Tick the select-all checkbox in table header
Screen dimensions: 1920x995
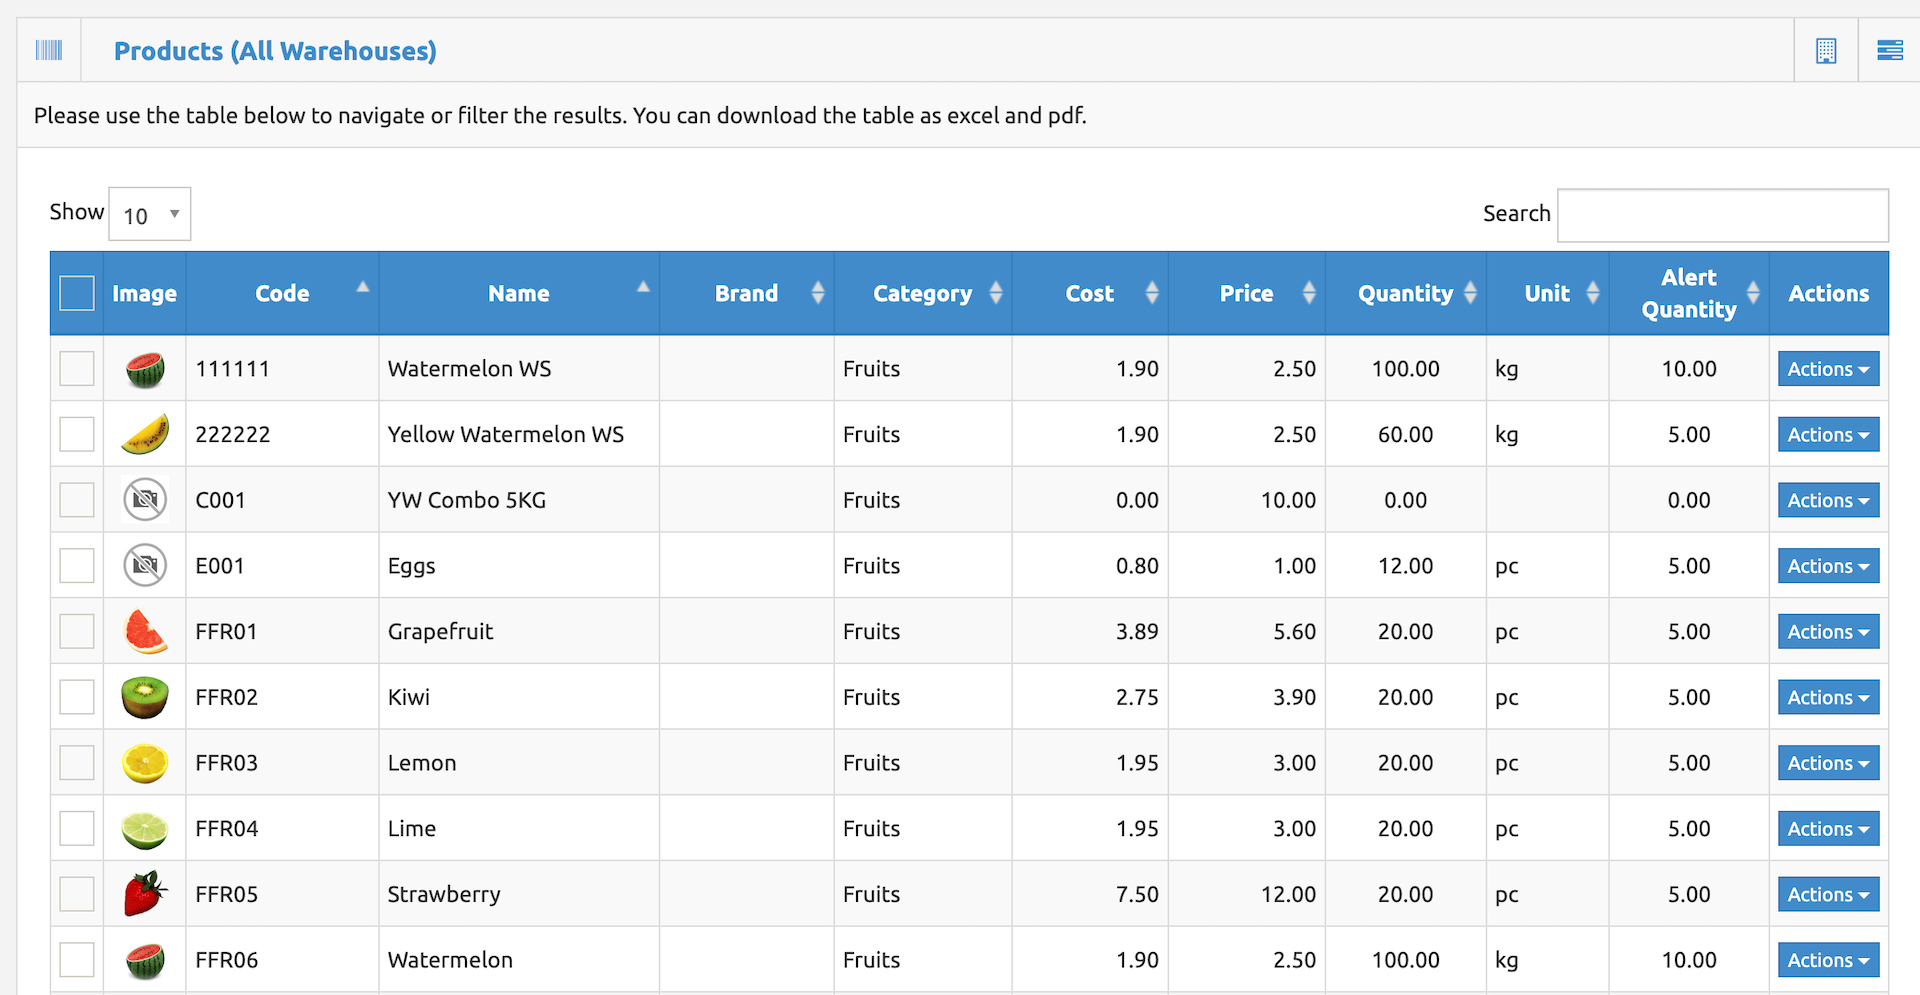click(x=77, y=293)
